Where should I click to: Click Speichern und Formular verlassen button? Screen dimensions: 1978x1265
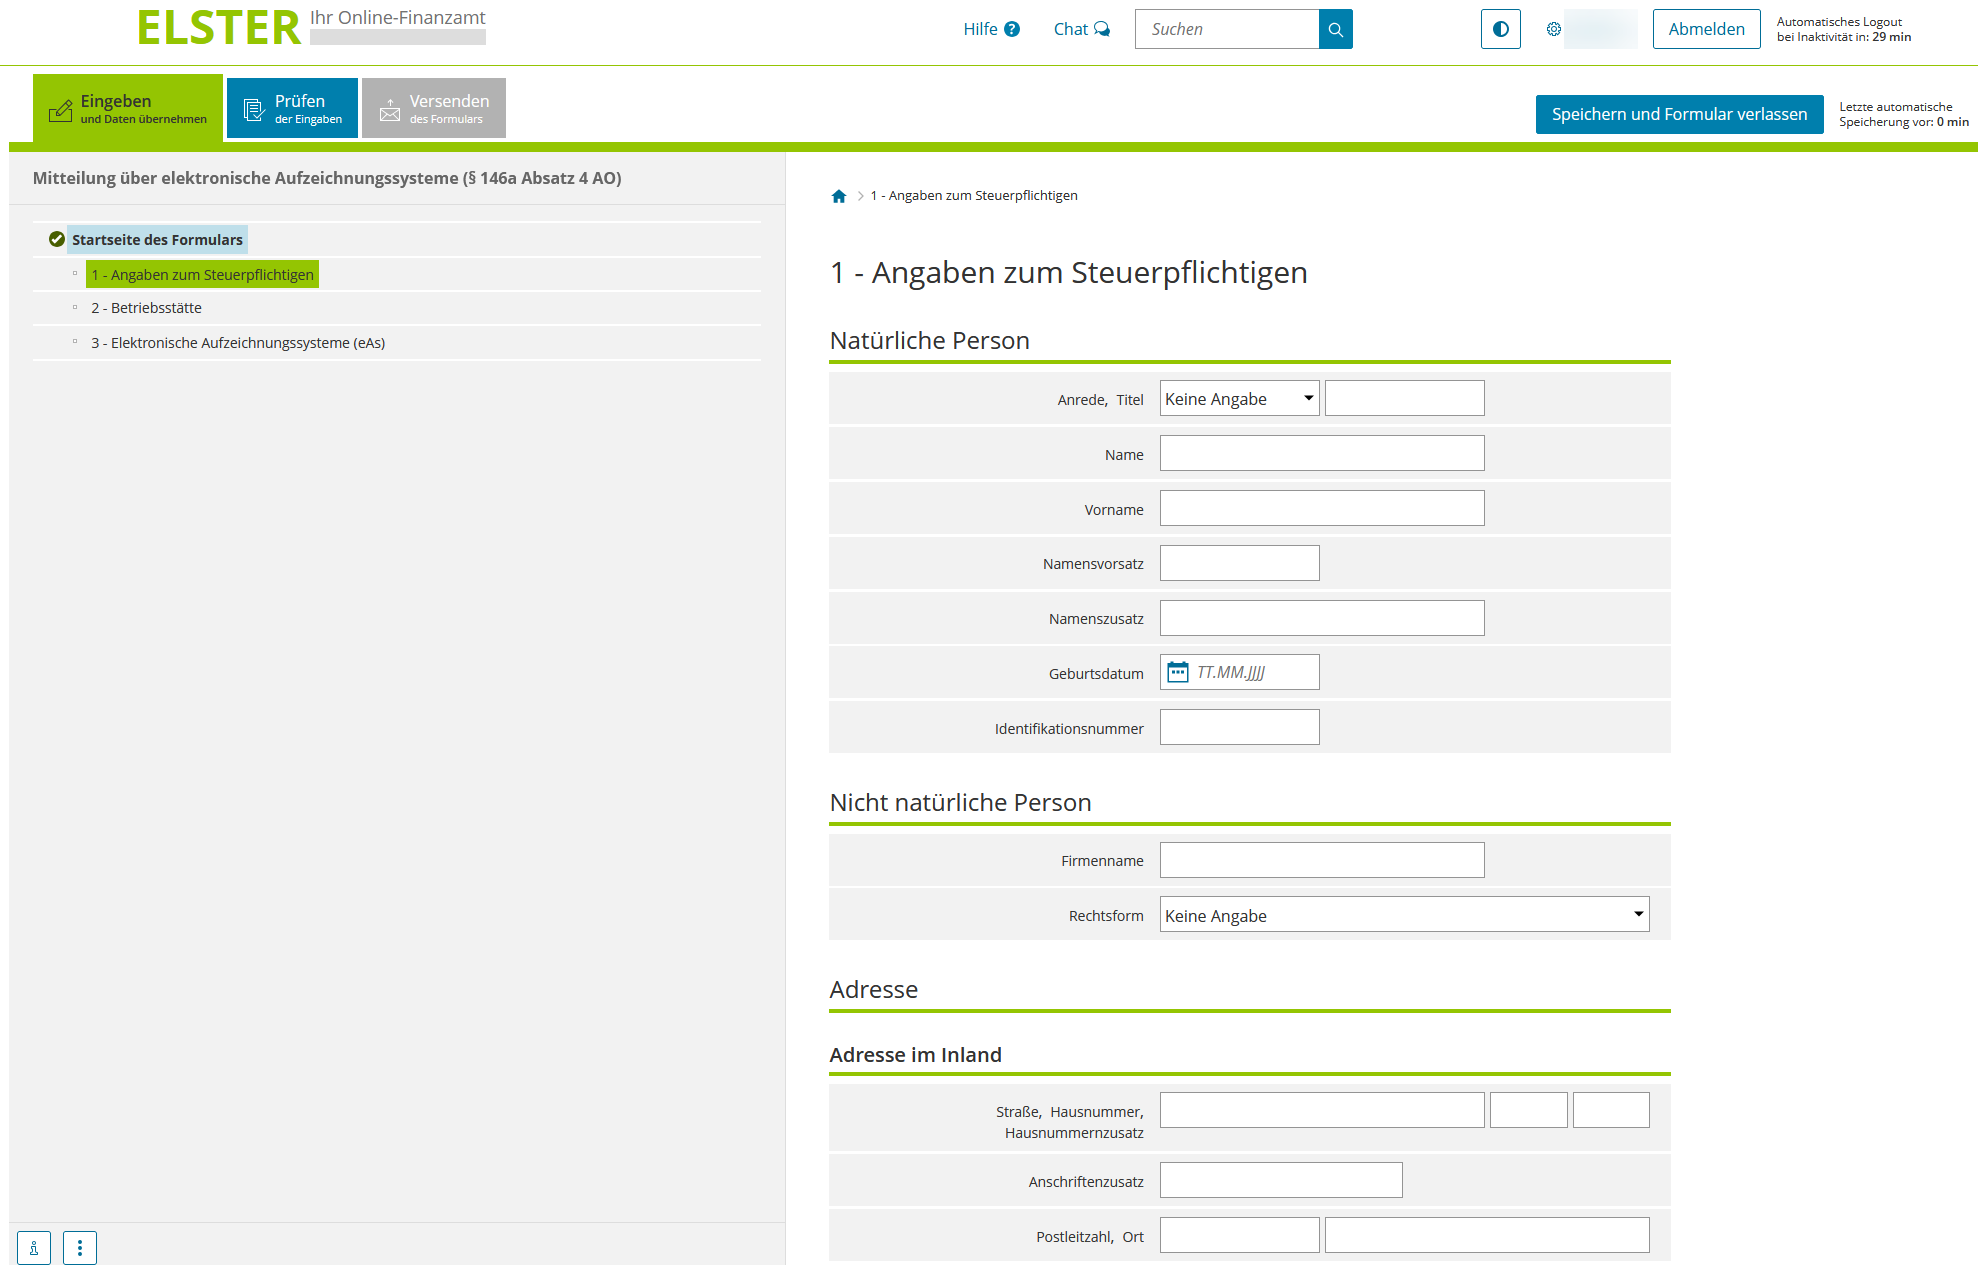click(1679, 115)
